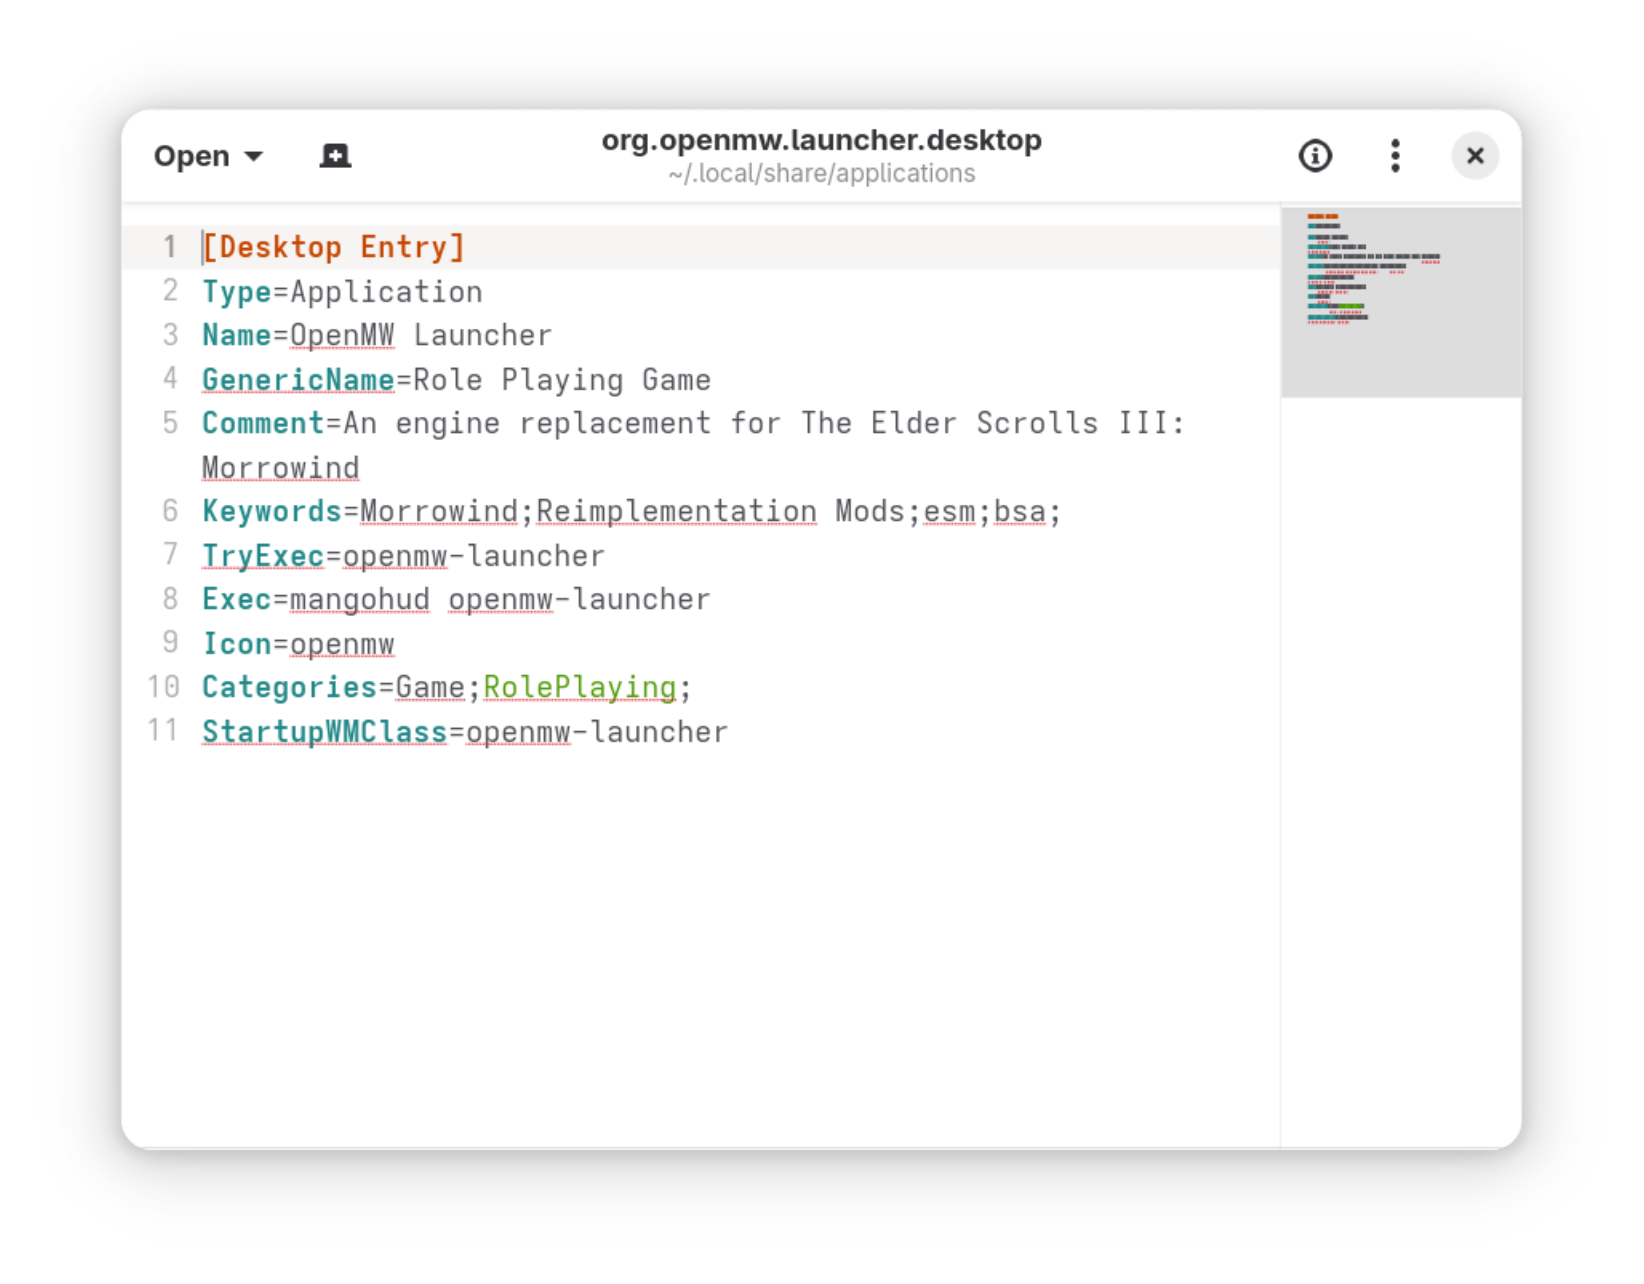Open the three-dot main menu
The width and height of the screenshot is (1644, 1284).
pos(1395,156)
